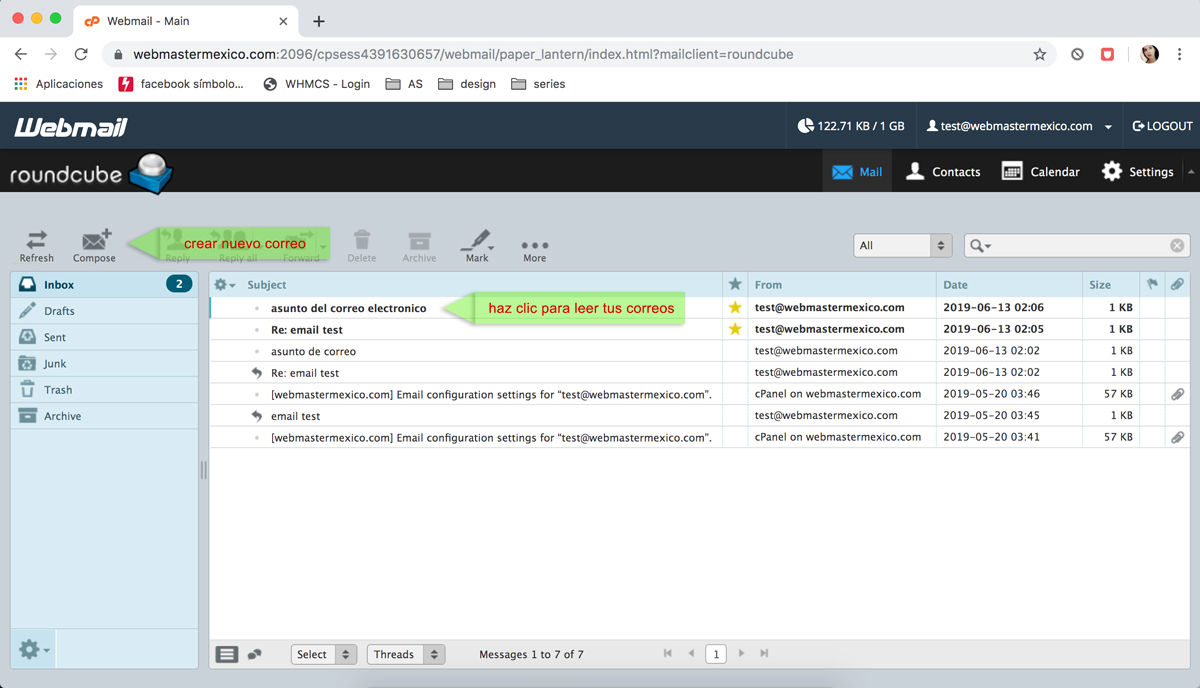
Task: Open the Threads dropdown in footer
Action: click(x=405, y=654)
